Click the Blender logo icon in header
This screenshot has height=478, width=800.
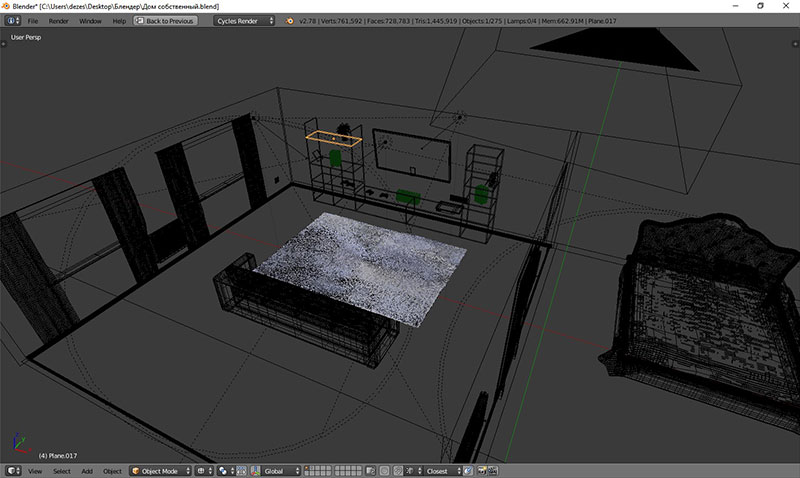[288, 20]
